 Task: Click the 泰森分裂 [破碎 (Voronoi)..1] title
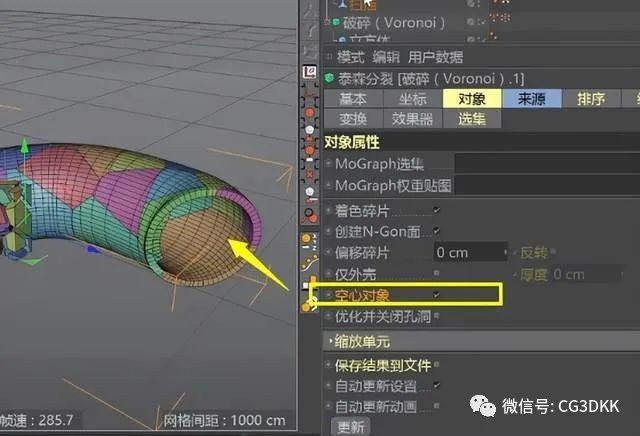point(430,78)
